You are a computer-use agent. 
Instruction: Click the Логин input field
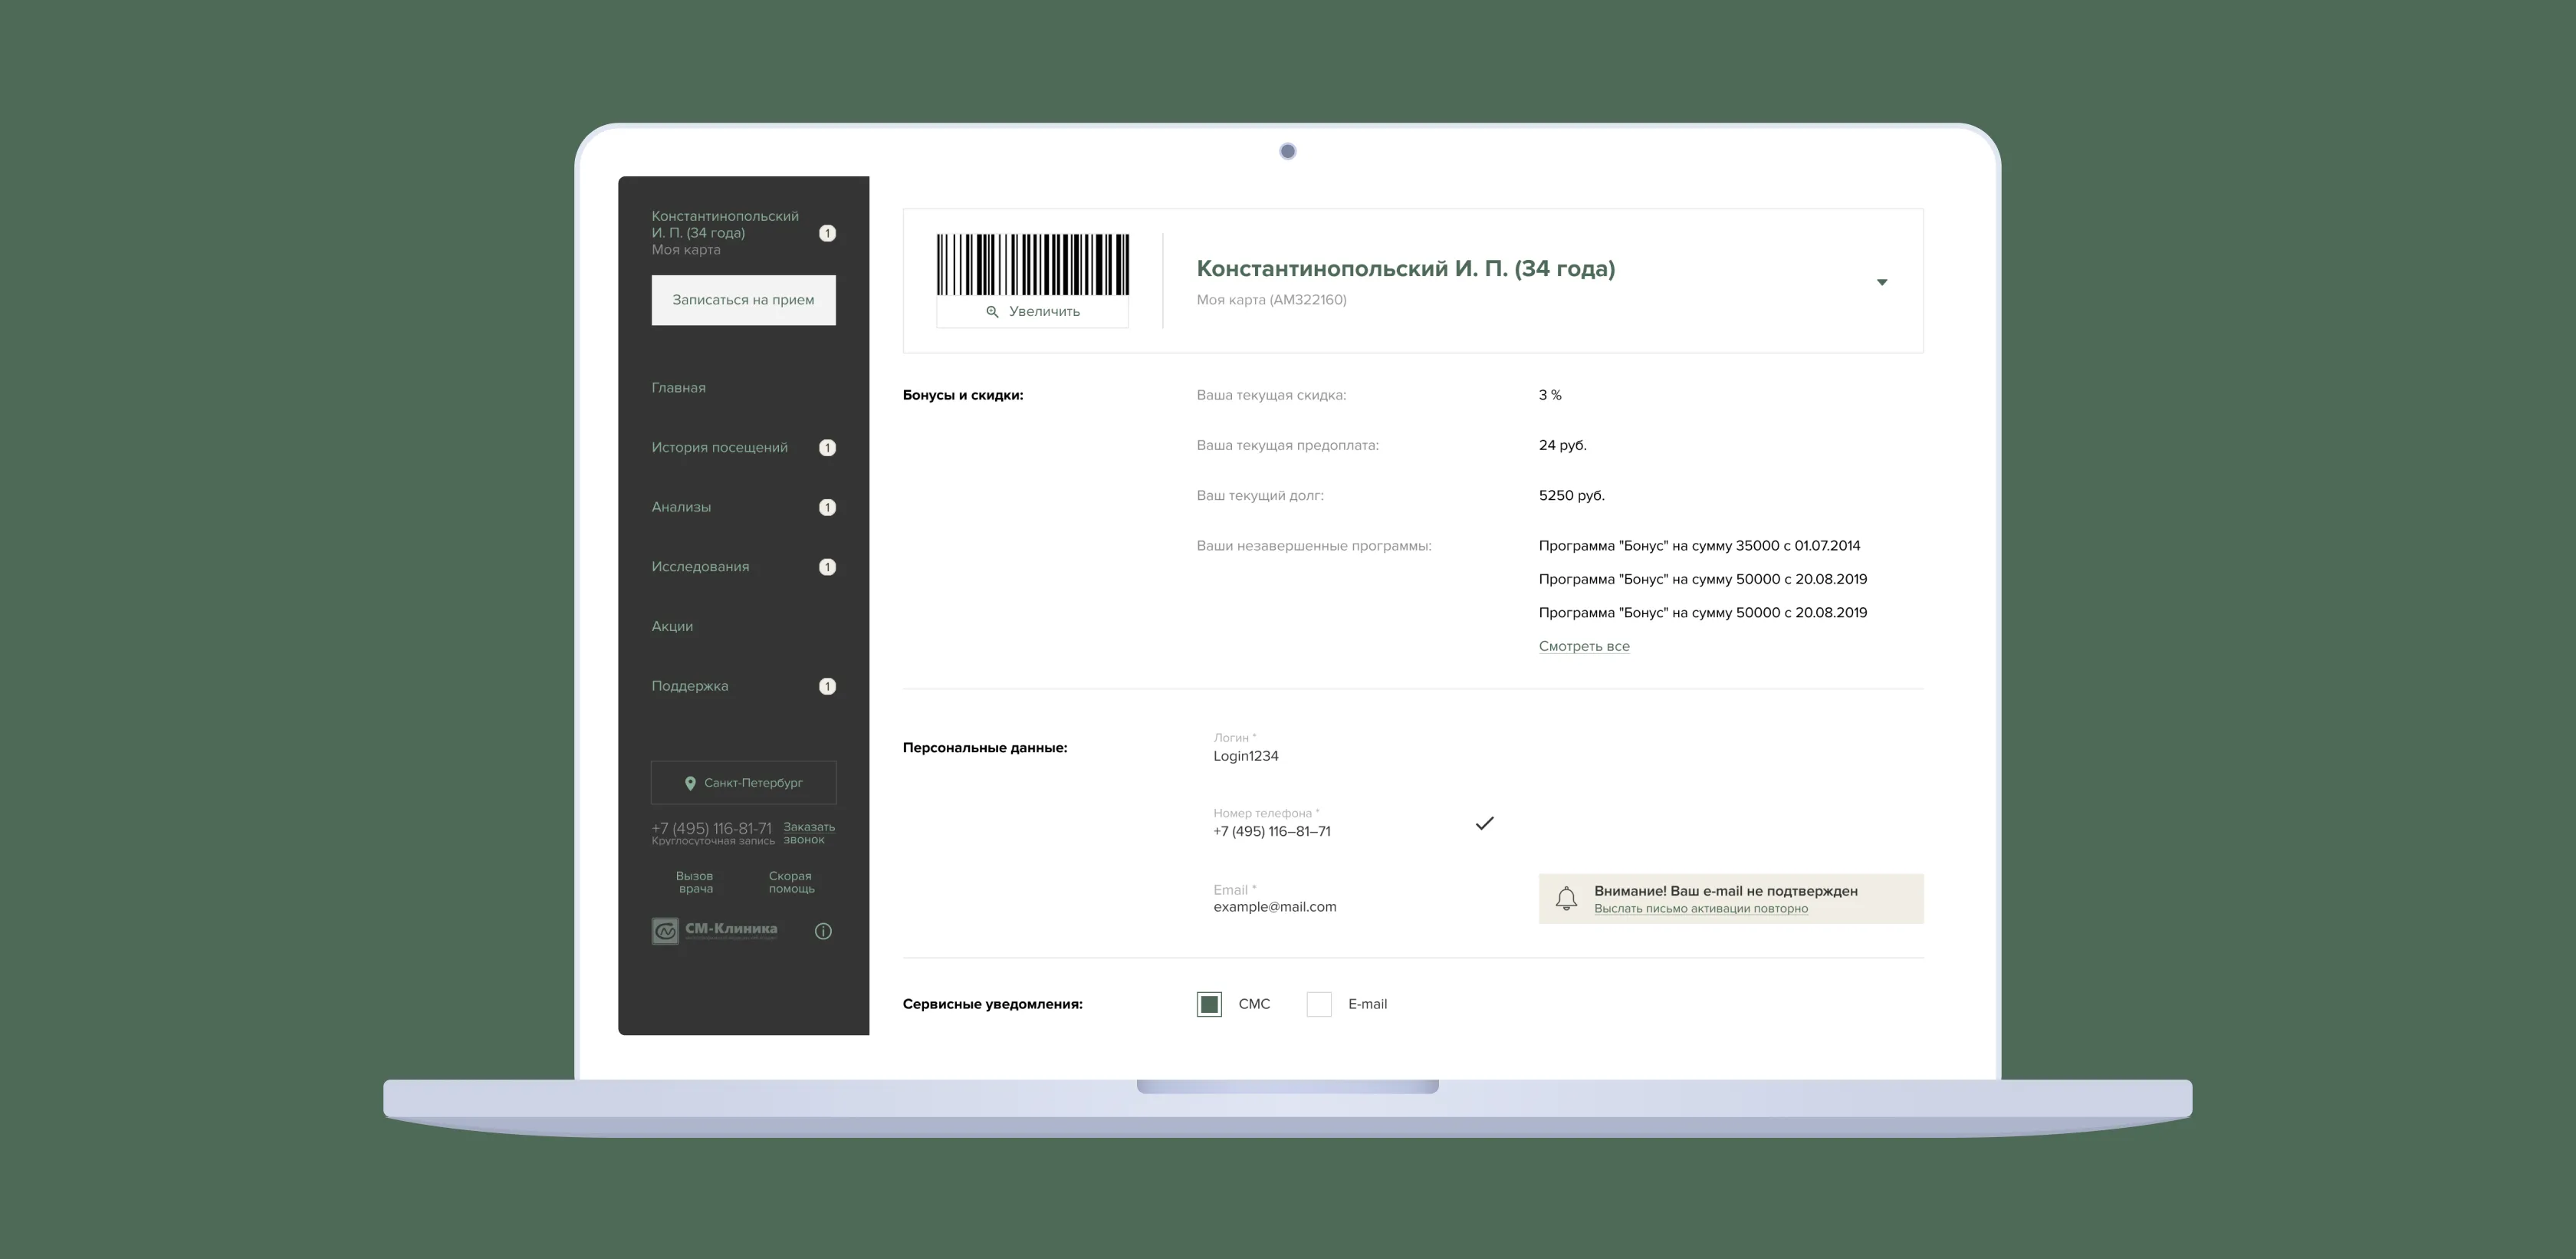(x=1350, y=747)
